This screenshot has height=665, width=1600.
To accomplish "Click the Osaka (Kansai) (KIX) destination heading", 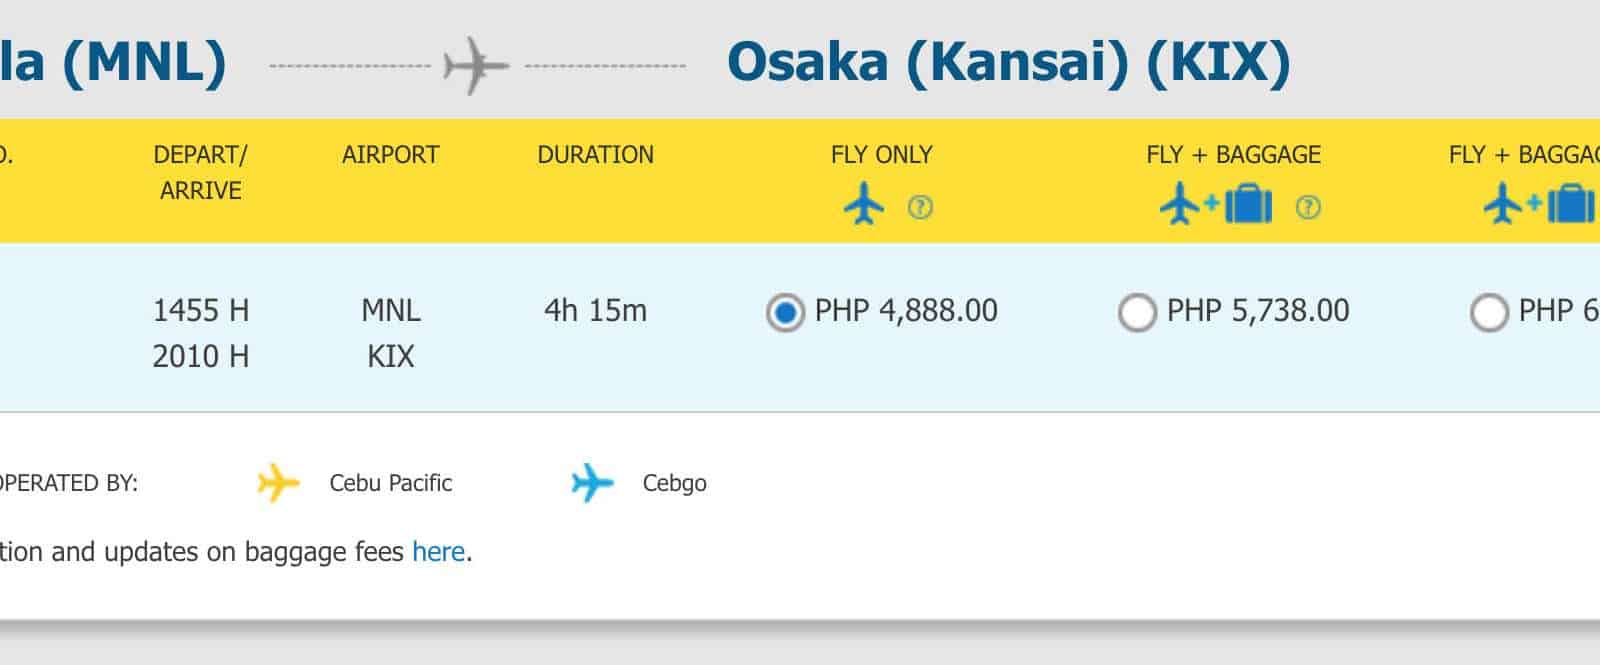I will (1008, 62).
